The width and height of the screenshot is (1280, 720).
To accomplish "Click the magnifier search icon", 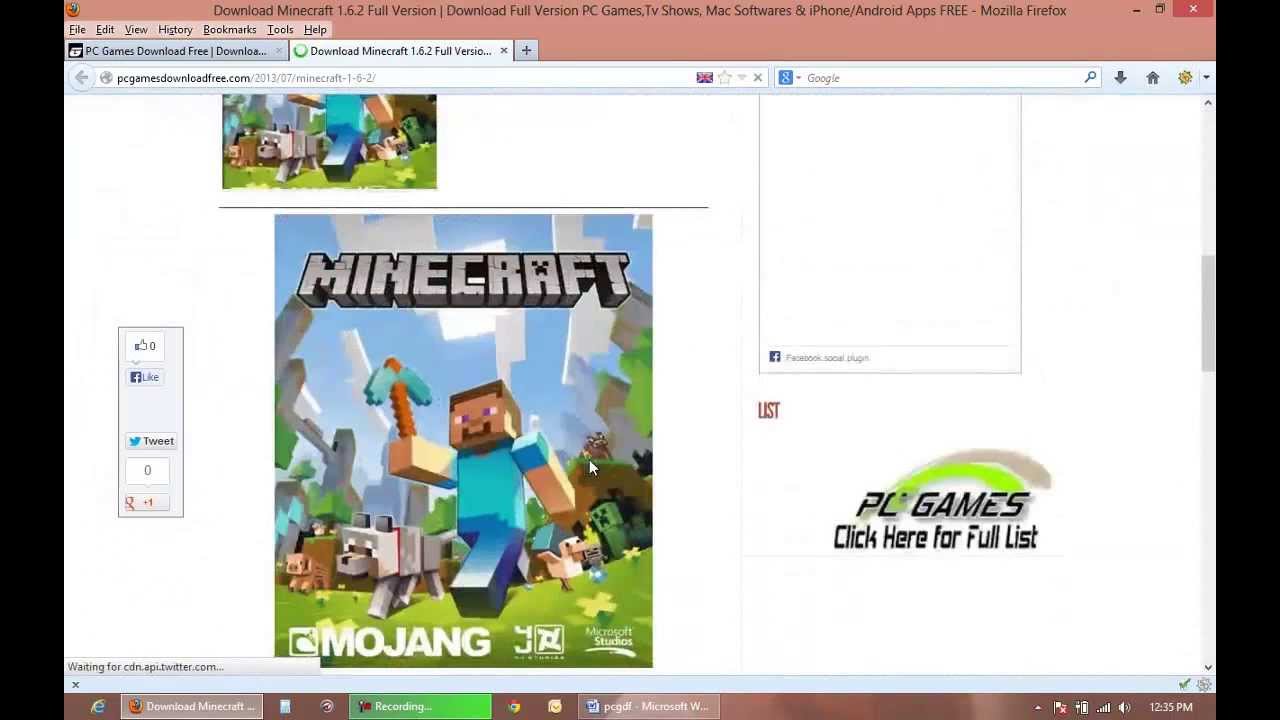I will [x=1090, y=77].
